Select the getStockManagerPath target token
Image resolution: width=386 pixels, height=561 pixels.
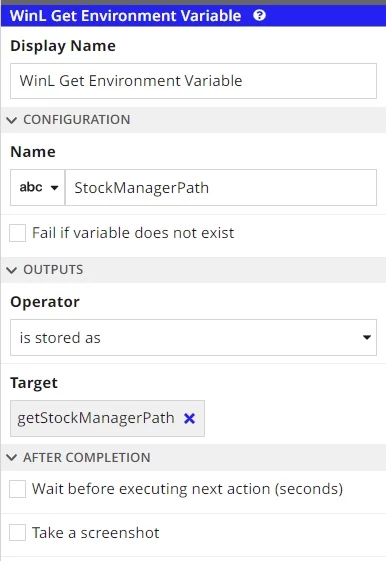click(96, 418)
